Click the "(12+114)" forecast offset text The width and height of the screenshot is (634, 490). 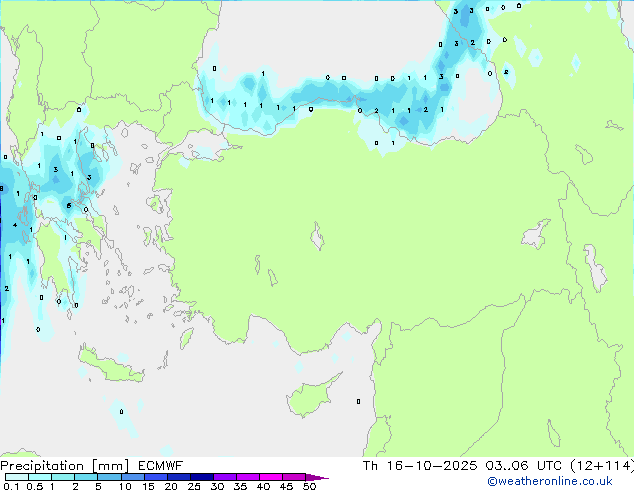(x=602, y=466)
